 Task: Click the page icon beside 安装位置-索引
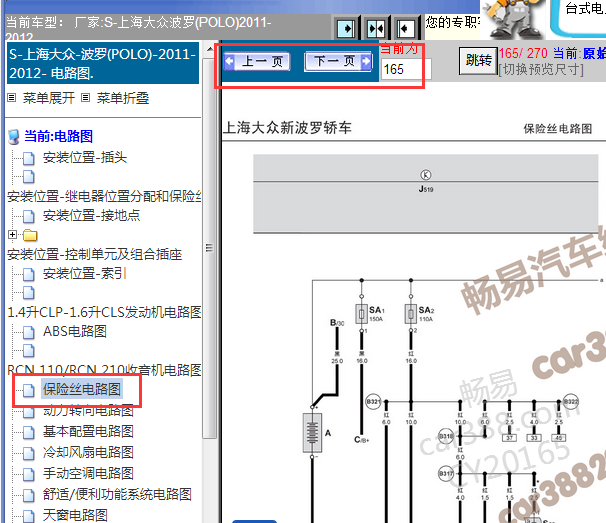click(x=28, y=274)
